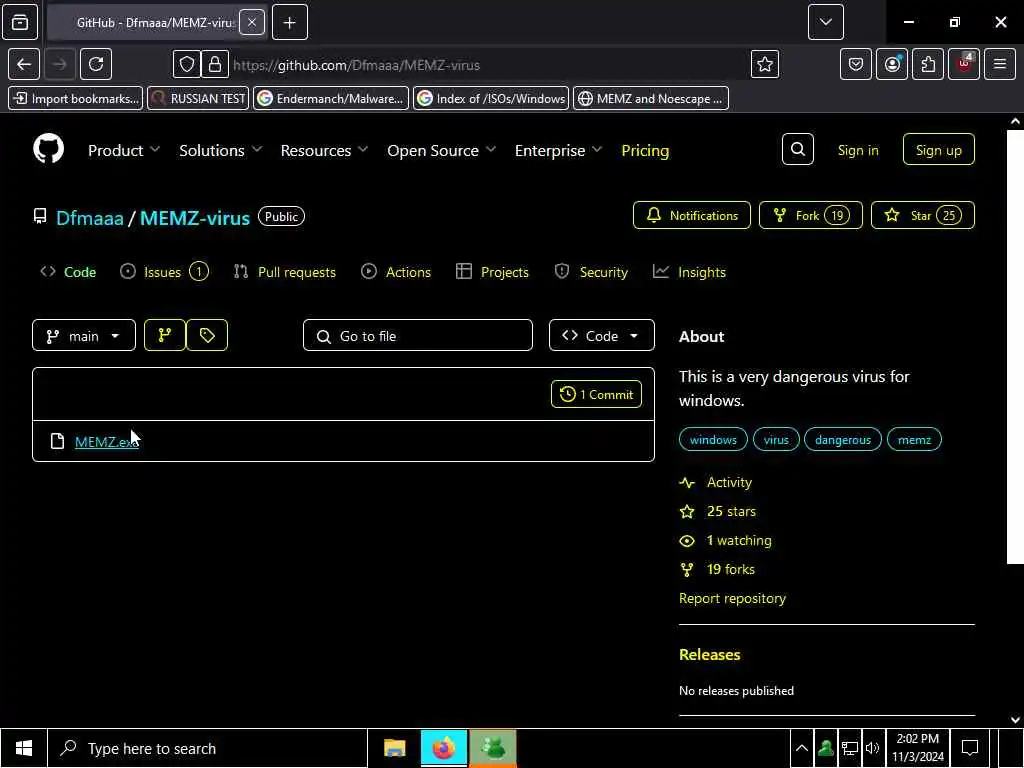Click the browser address bar URL

click(x=357, y=65)
